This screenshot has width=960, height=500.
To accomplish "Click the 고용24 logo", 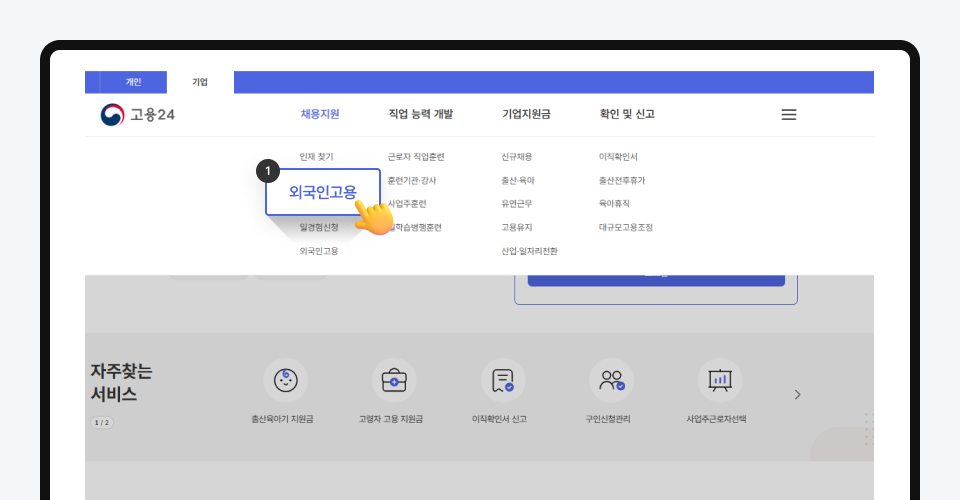I will (x=139, y=115).
